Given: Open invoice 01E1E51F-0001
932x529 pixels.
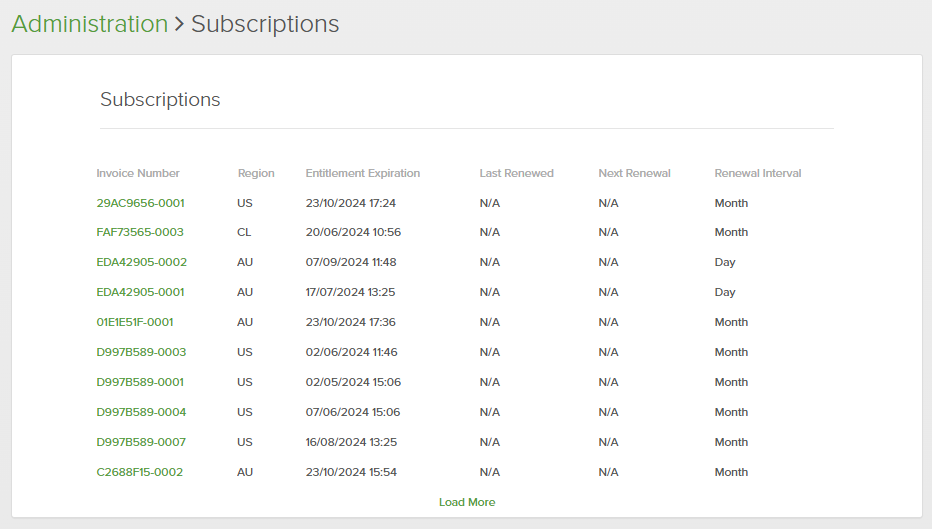Looking at the screenshot, I should (135, 322).
